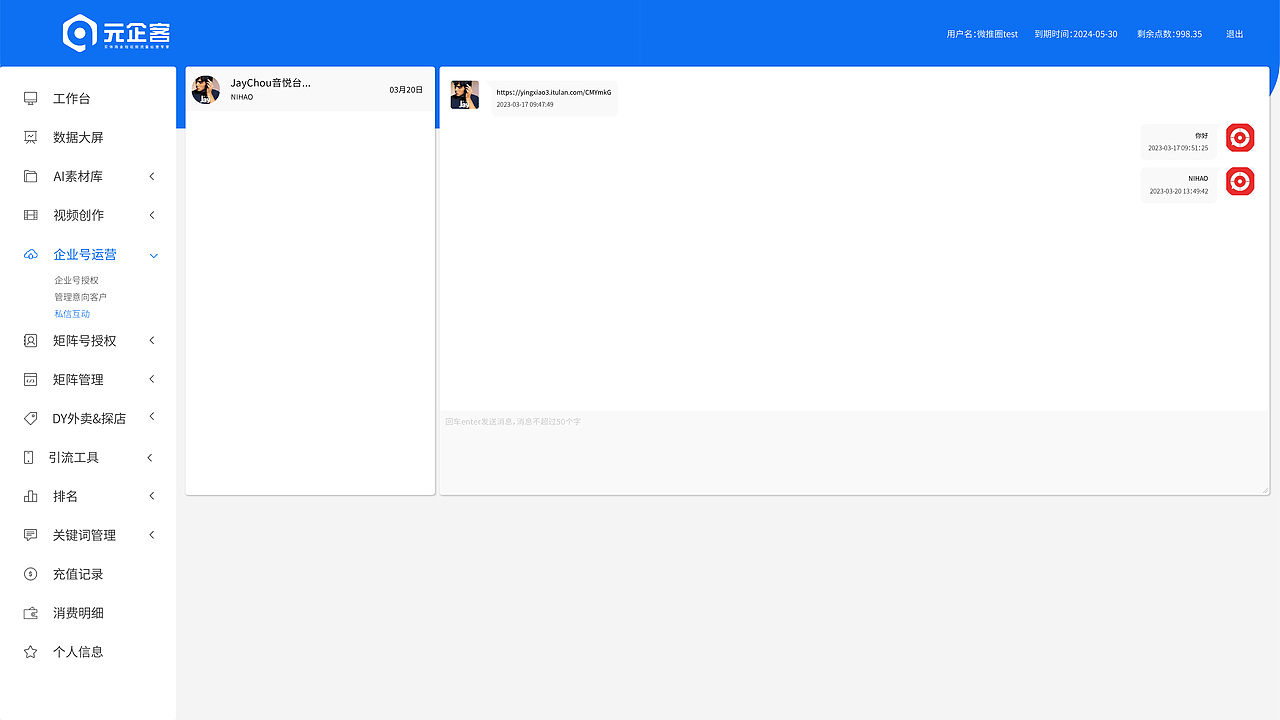
Task: Collapse the 企业号运营 chevron
Action: (154, 256)
